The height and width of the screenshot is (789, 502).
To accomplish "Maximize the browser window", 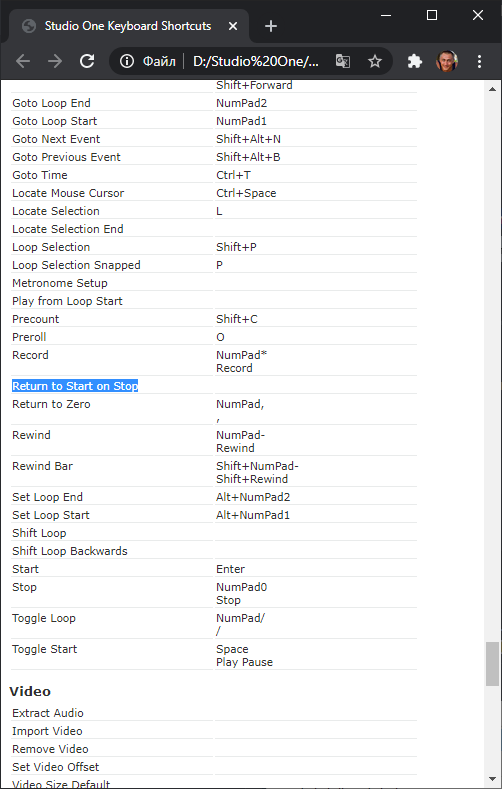I will tap(432, 15).
